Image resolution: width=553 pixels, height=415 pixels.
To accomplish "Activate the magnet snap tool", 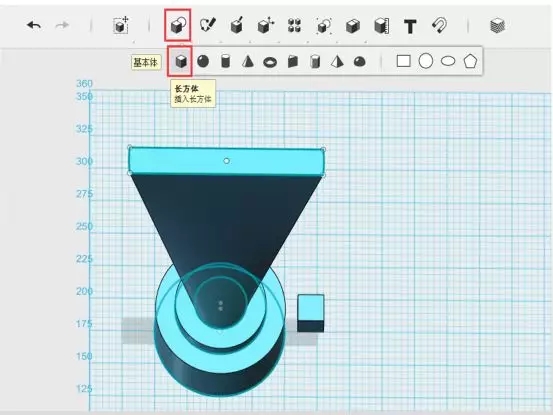I will 440,25.
